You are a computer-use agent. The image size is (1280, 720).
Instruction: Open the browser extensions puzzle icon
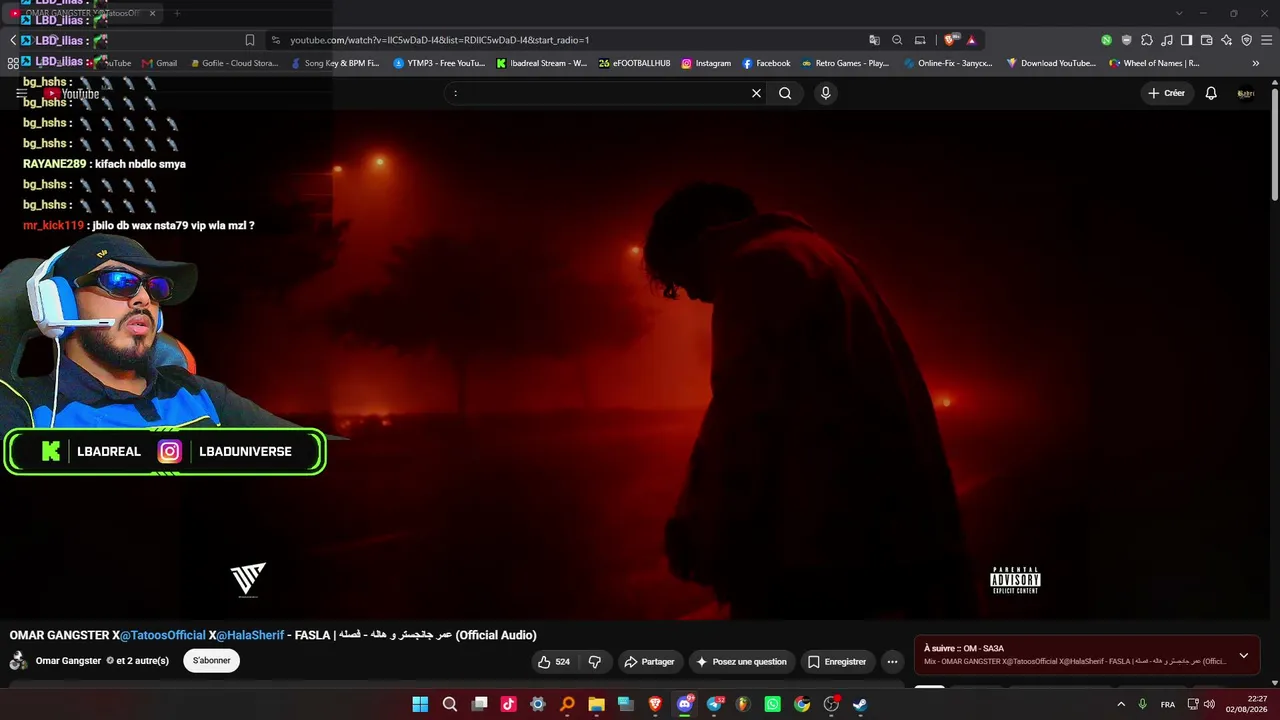1147,40
